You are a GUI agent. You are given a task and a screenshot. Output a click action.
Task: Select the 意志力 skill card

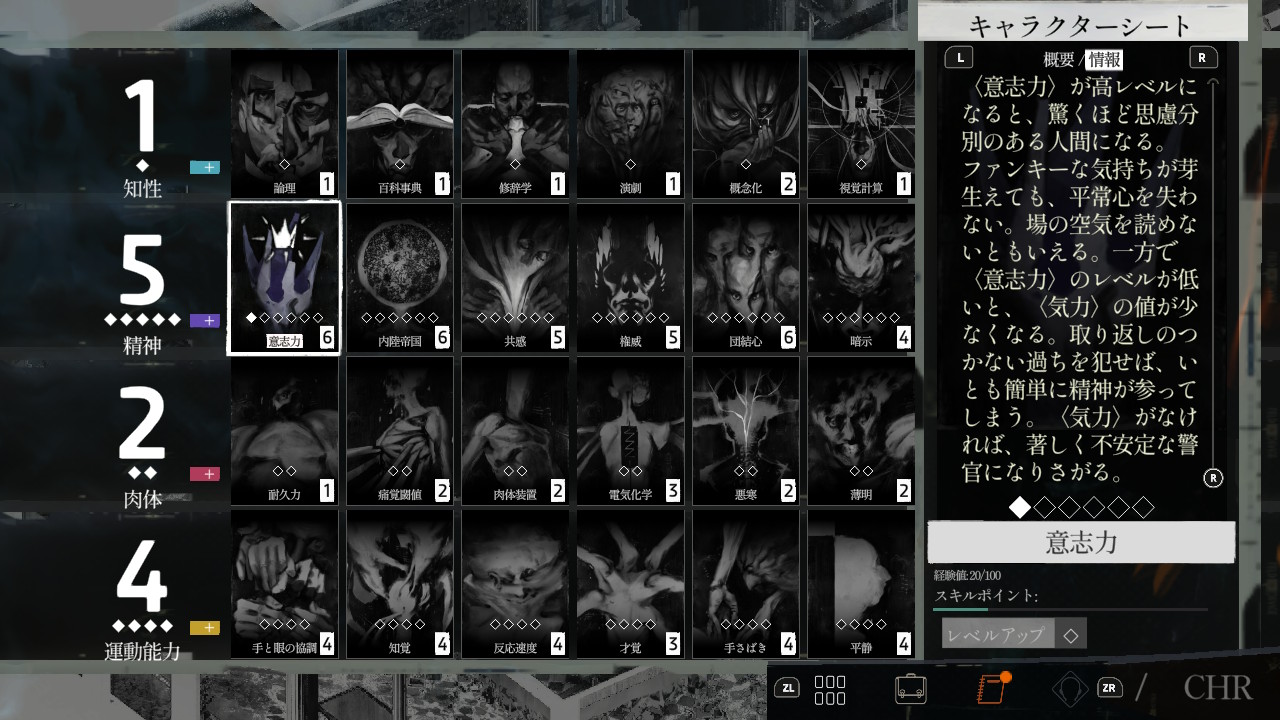285,278
